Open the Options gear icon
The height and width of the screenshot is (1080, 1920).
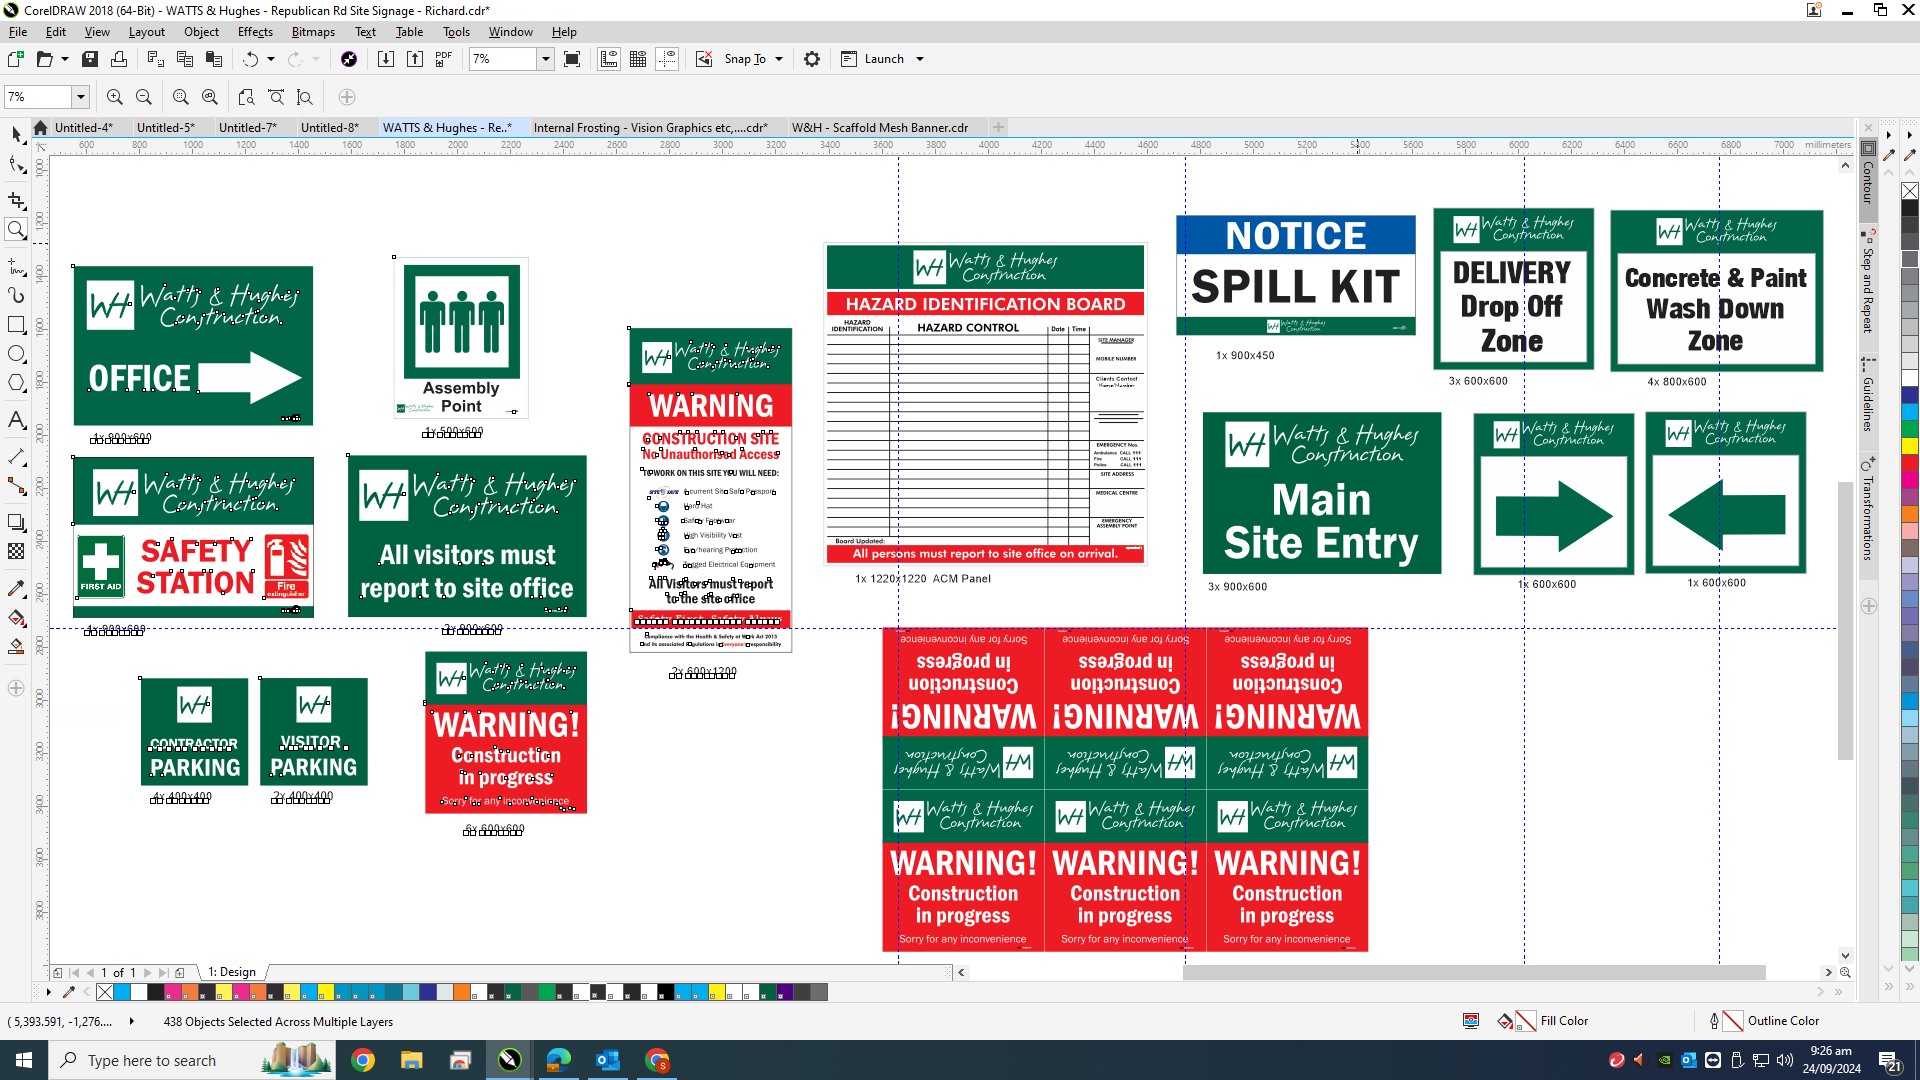[812, 59]
